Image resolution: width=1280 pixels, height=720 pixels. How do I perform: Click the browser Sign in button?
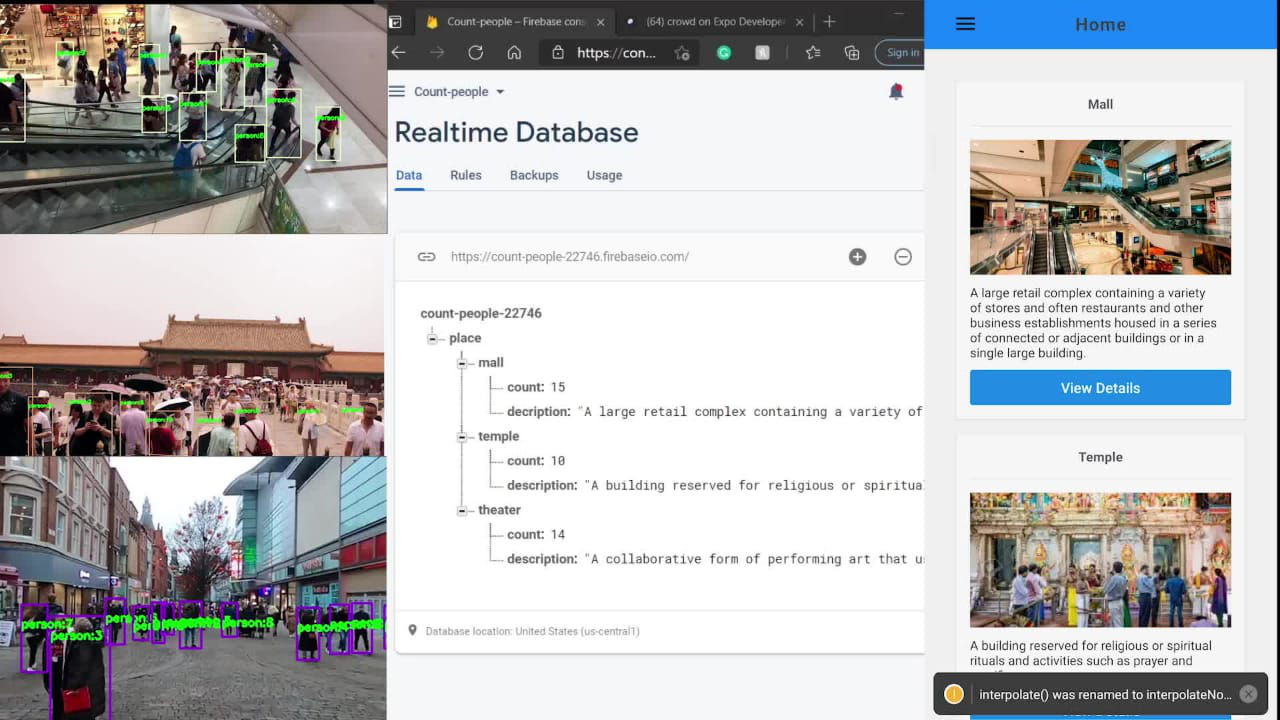902,53
